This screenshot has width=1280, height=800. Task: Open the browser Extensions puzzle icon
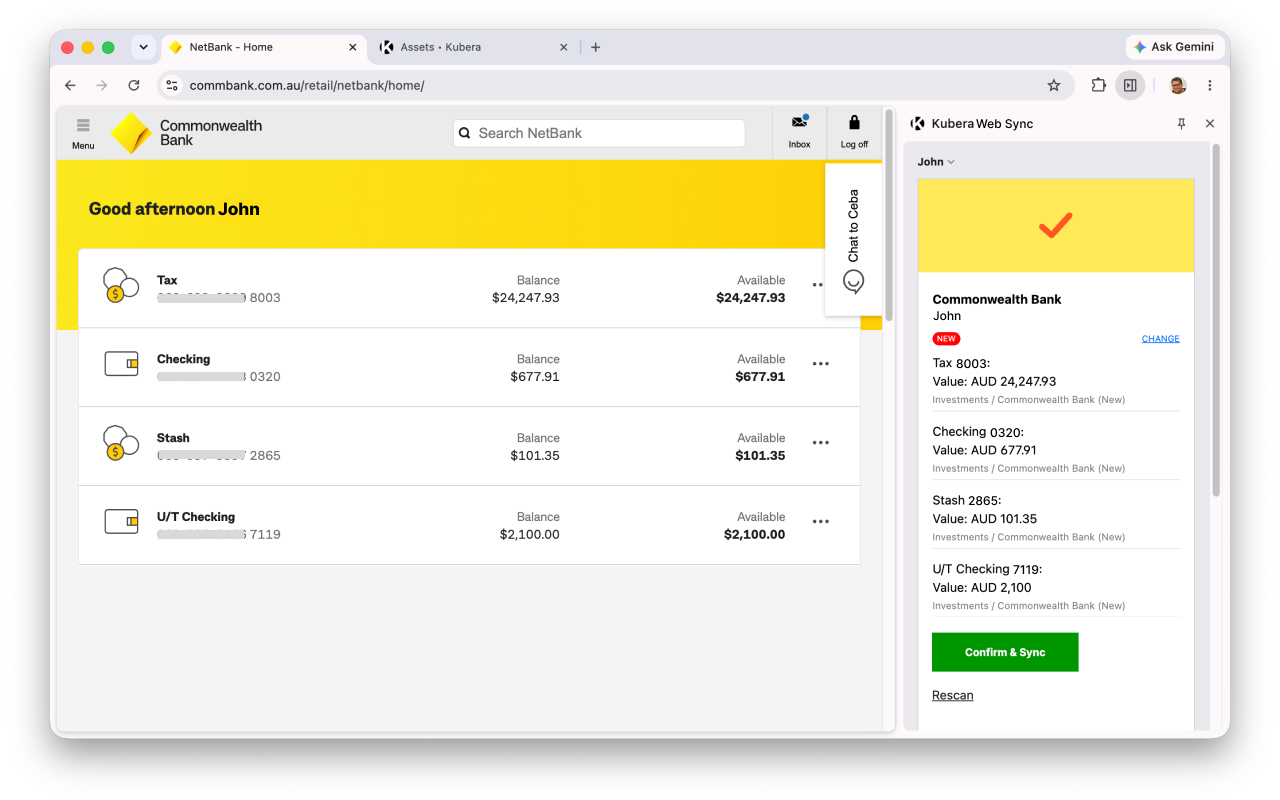pos(1098,86)
